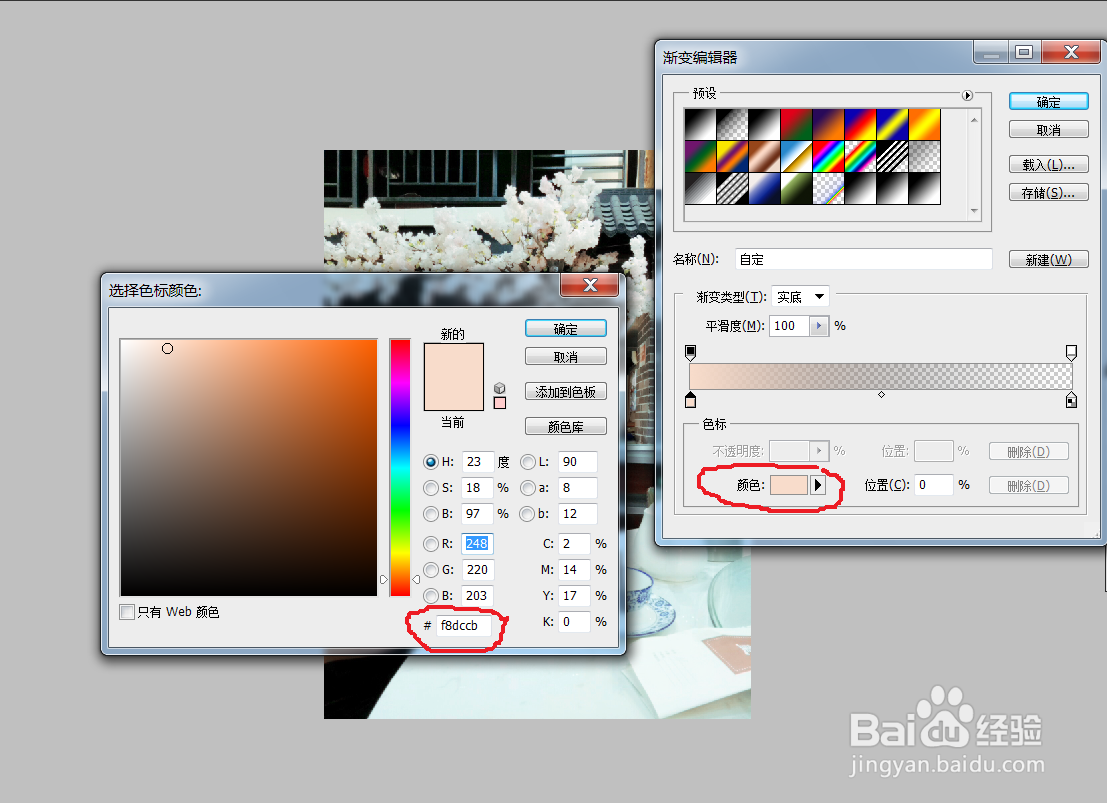Viewport: 1107px width, 803px height.
Task: Select the checkered diagonal stripes preset in bottom row
Action: 732,188
